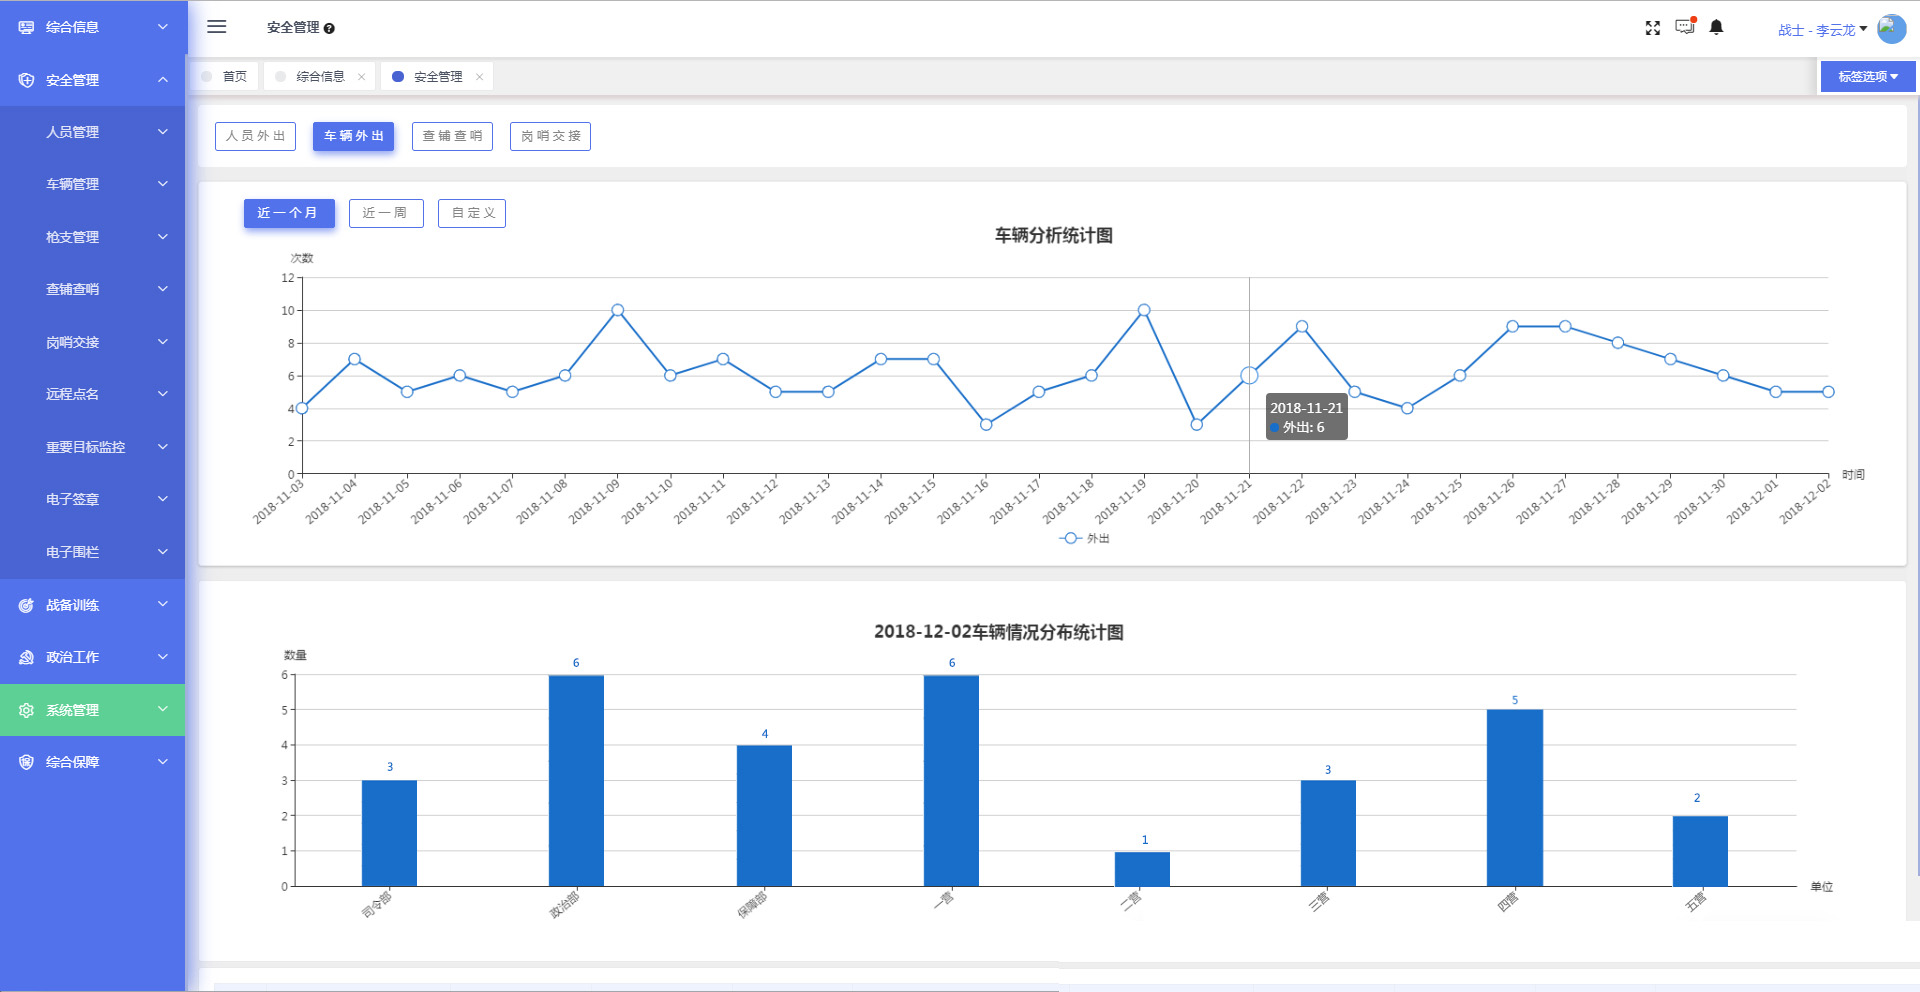1920x992 pixels.
Task: Click the 政治工作 sidebar icon
Action: tap(26, 657)
